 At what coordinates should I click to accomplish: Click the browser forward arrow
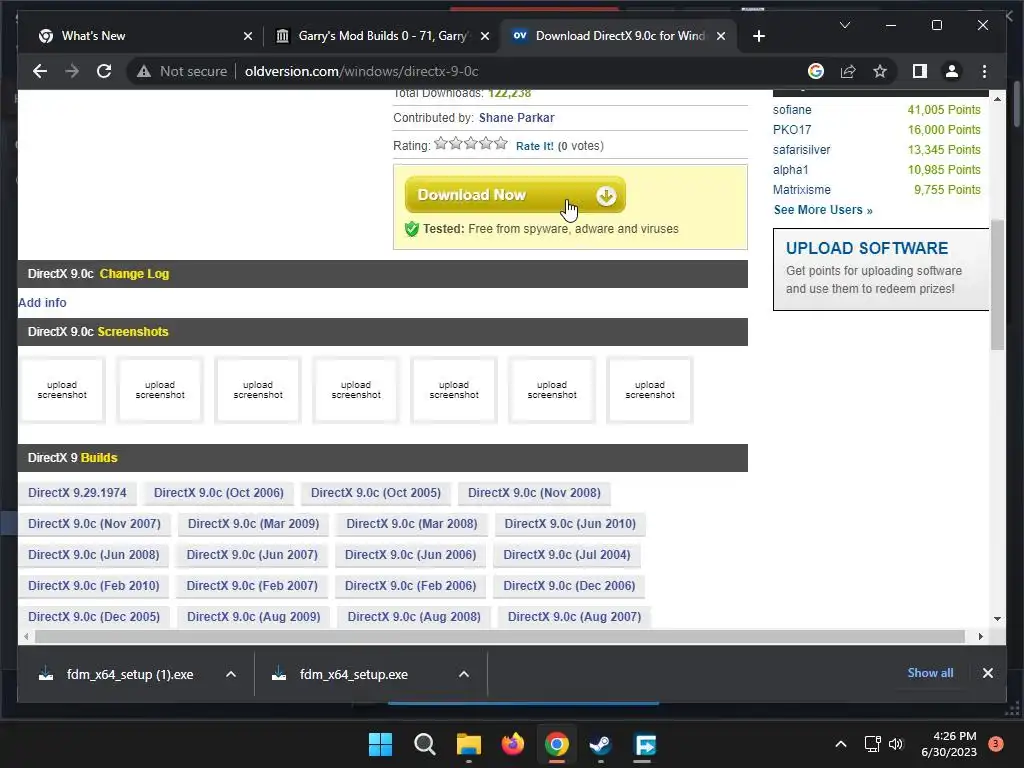tap(72, 71)
